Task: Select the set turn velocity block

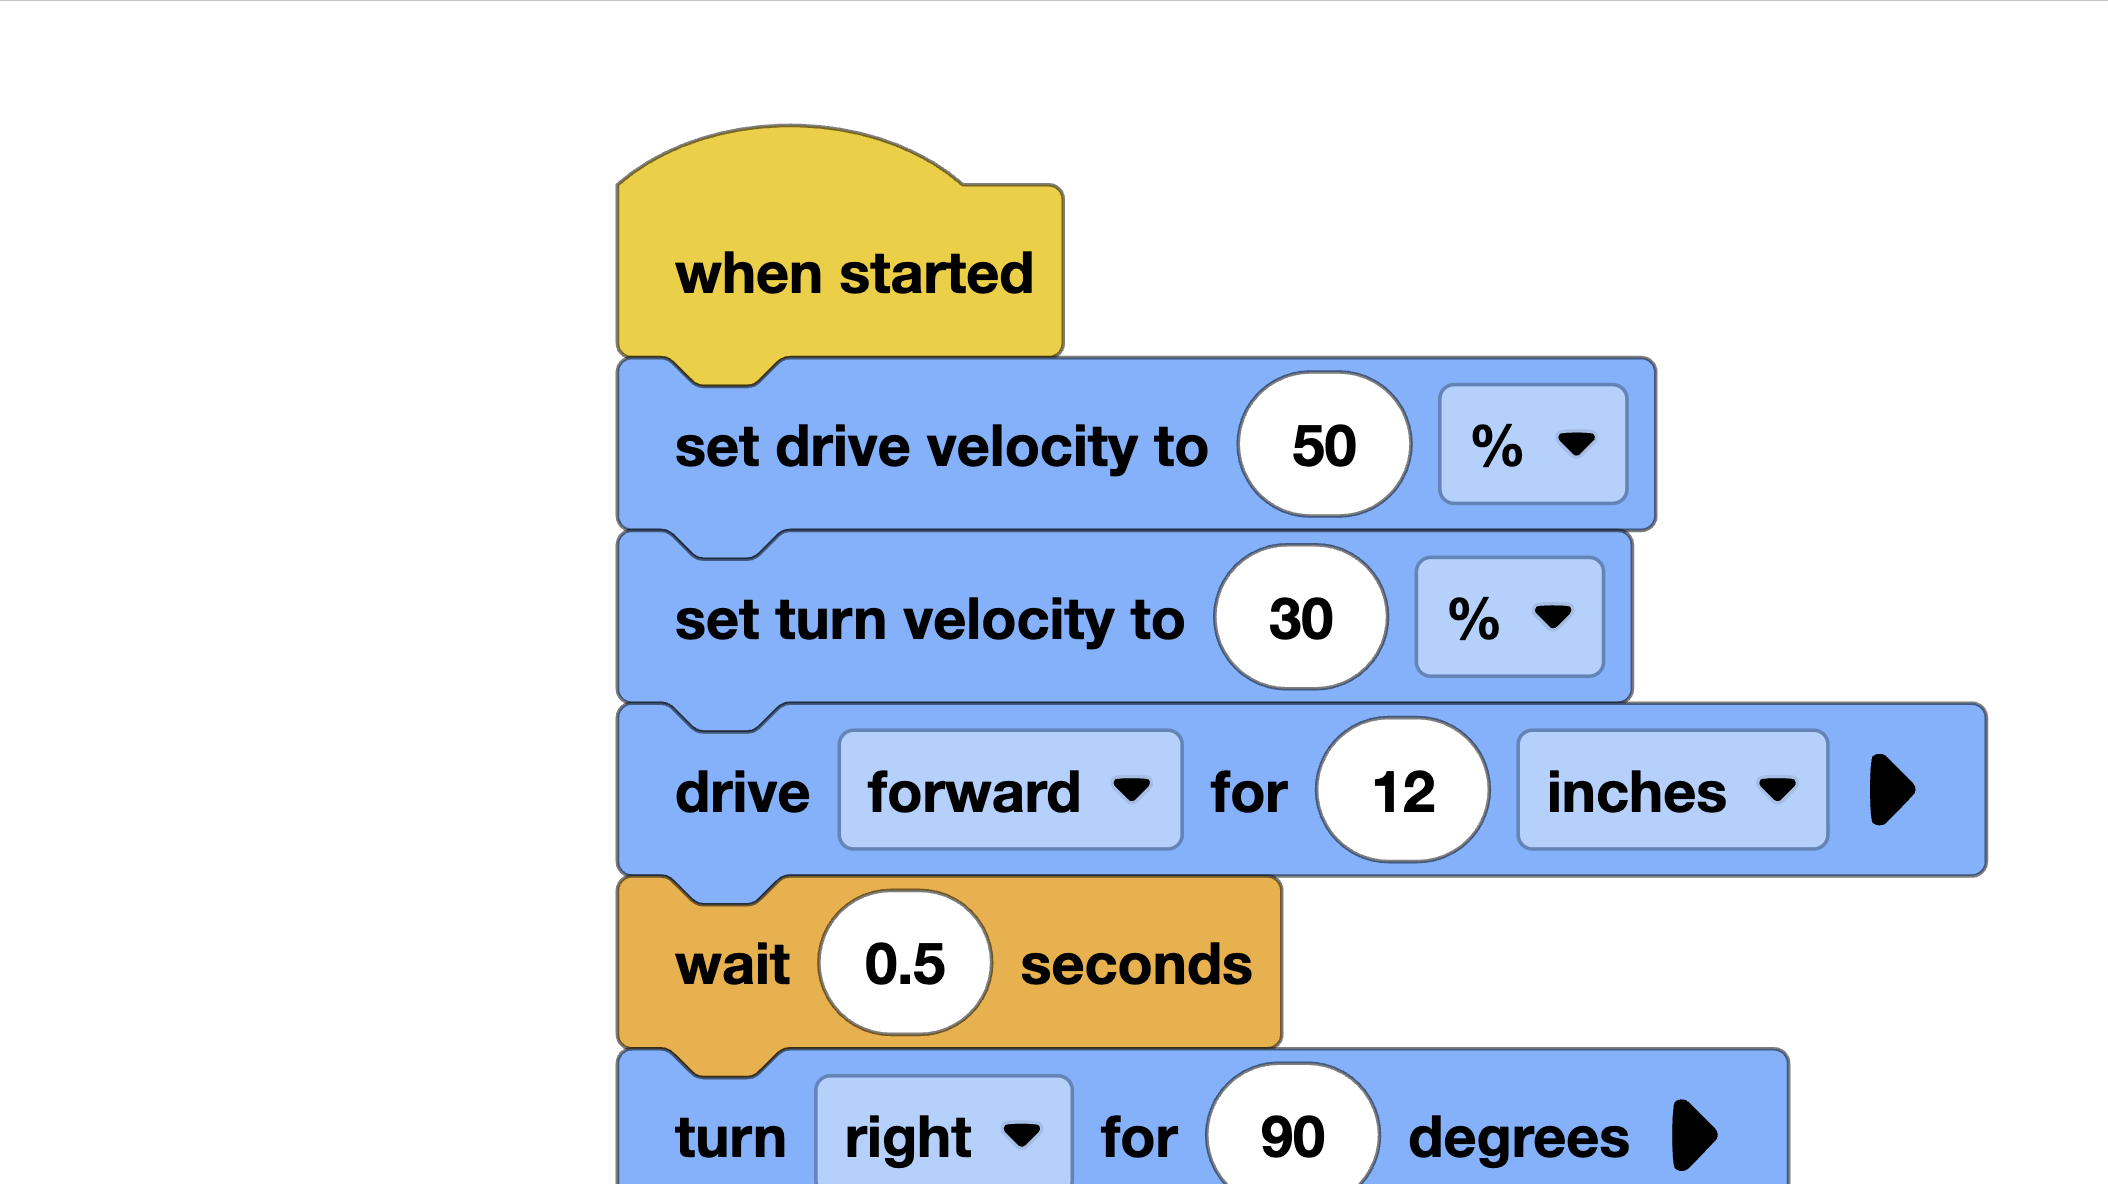Action: click(928, 618)
